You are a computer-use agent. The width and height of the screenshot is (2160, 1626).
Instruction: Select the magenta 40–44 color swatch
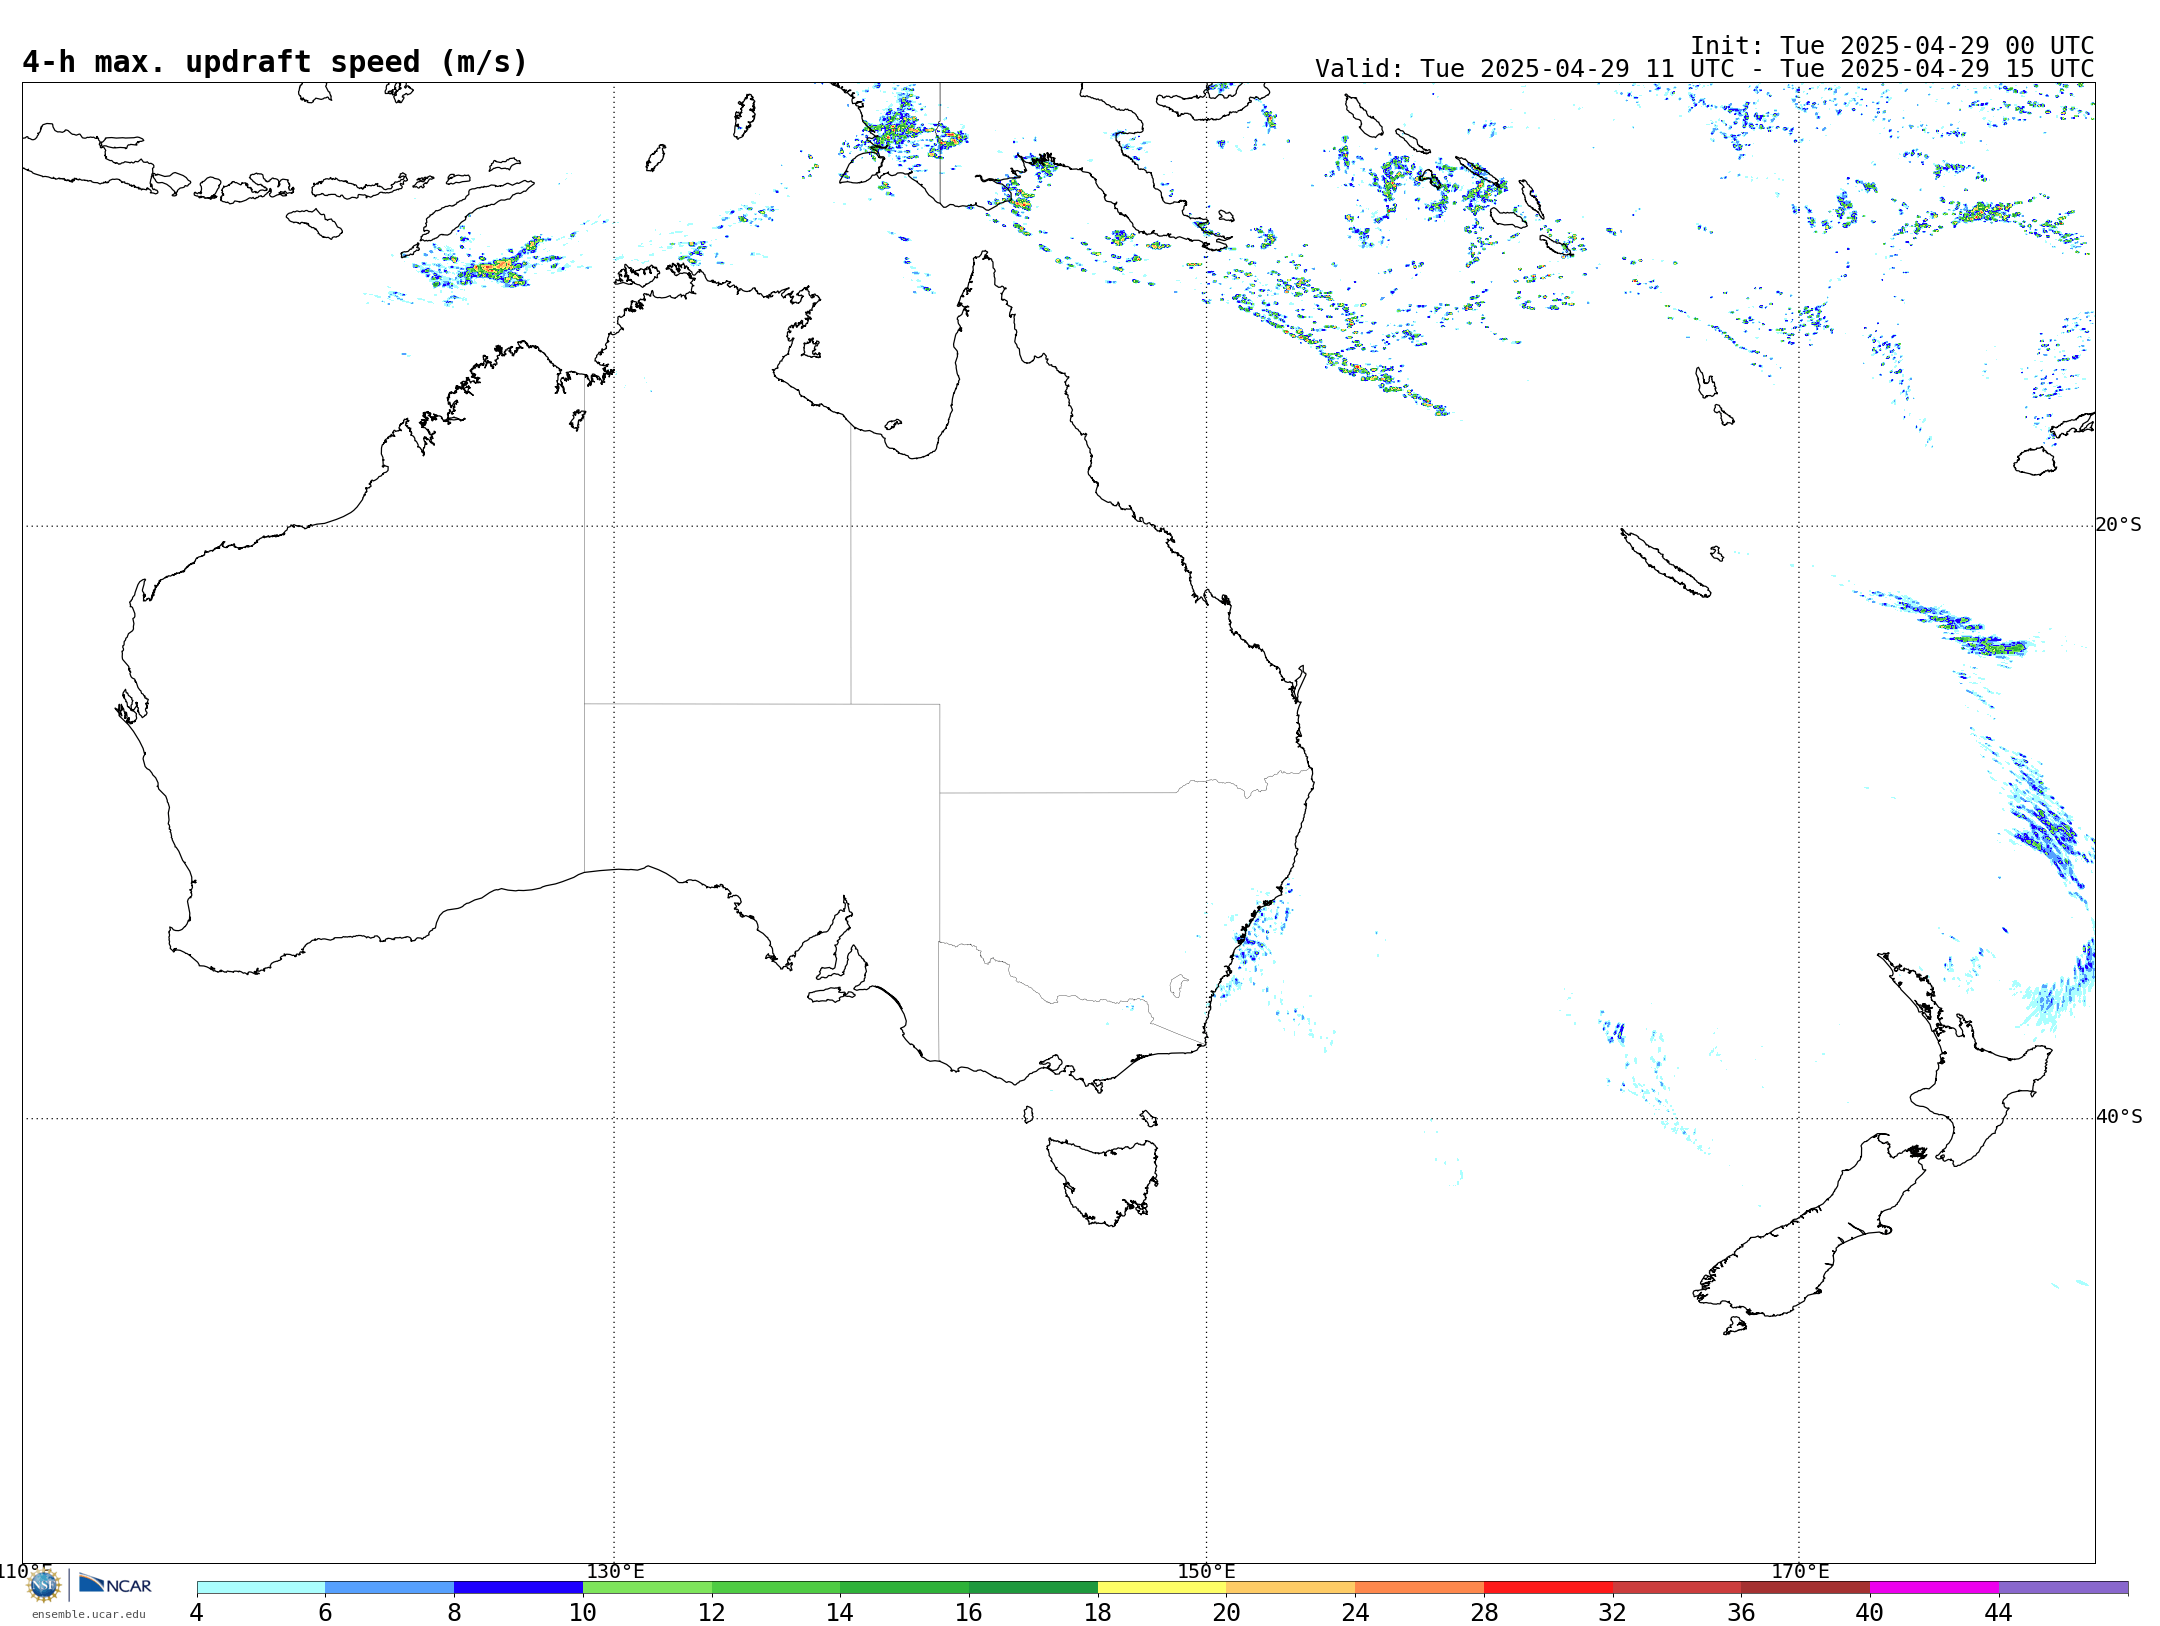[1934, 1587]
